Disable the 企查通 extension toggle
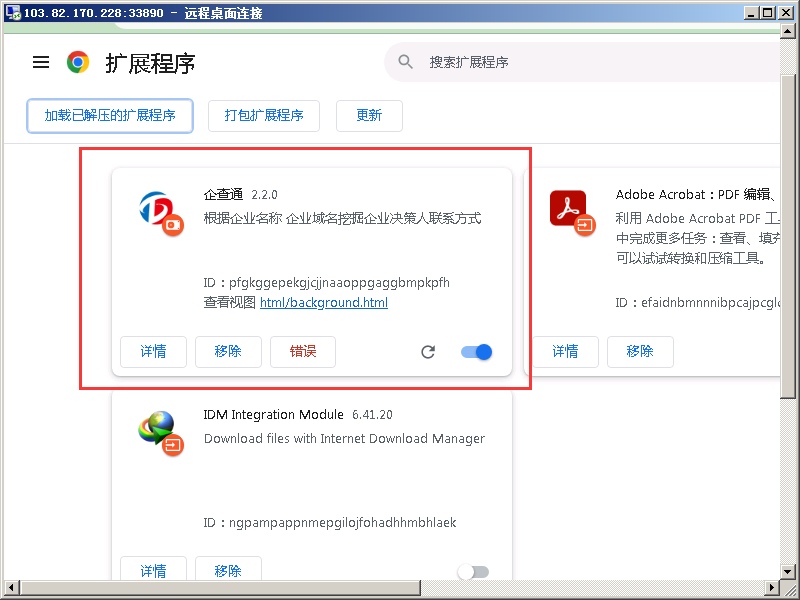The image size is (800, 600). (476, 352)
